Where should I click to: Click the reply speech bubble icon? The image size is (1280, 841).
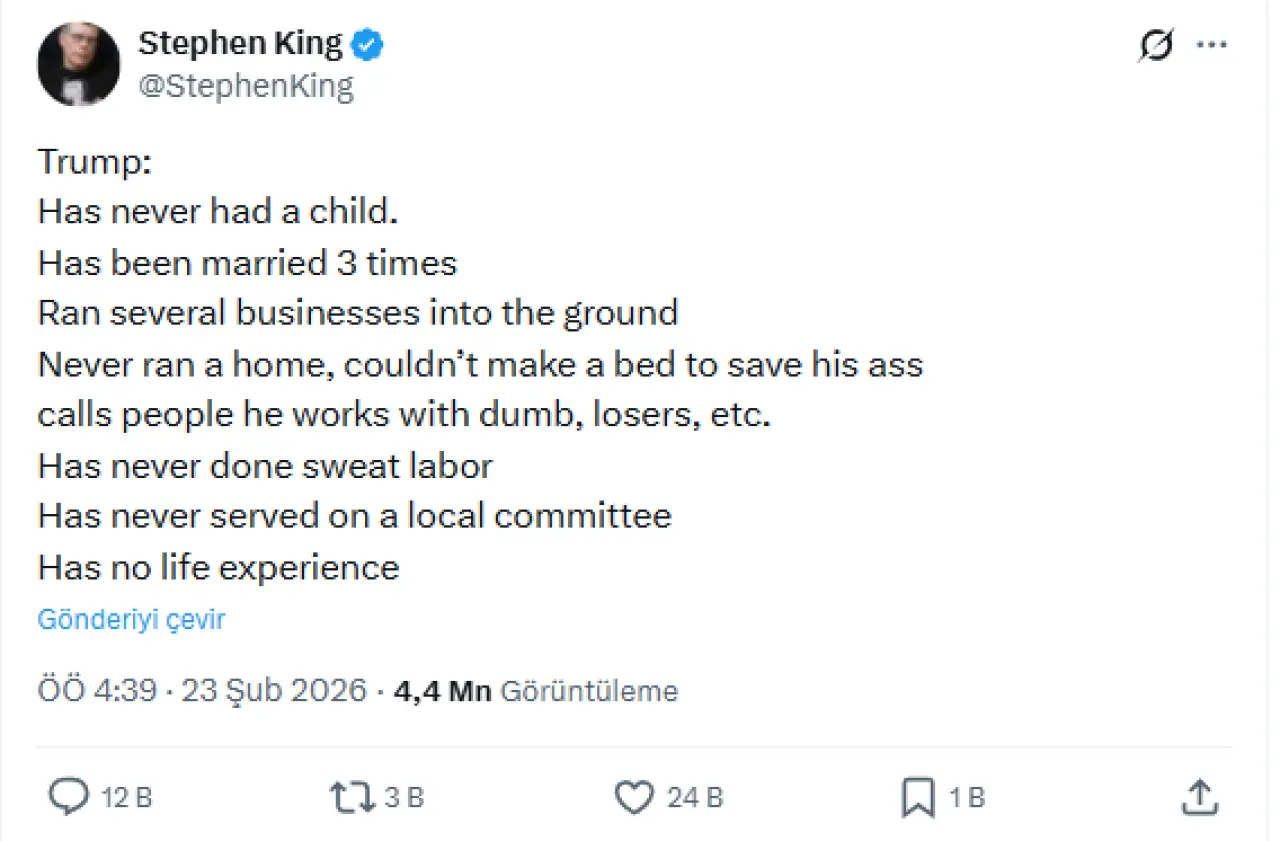click(x=69, y=797)
